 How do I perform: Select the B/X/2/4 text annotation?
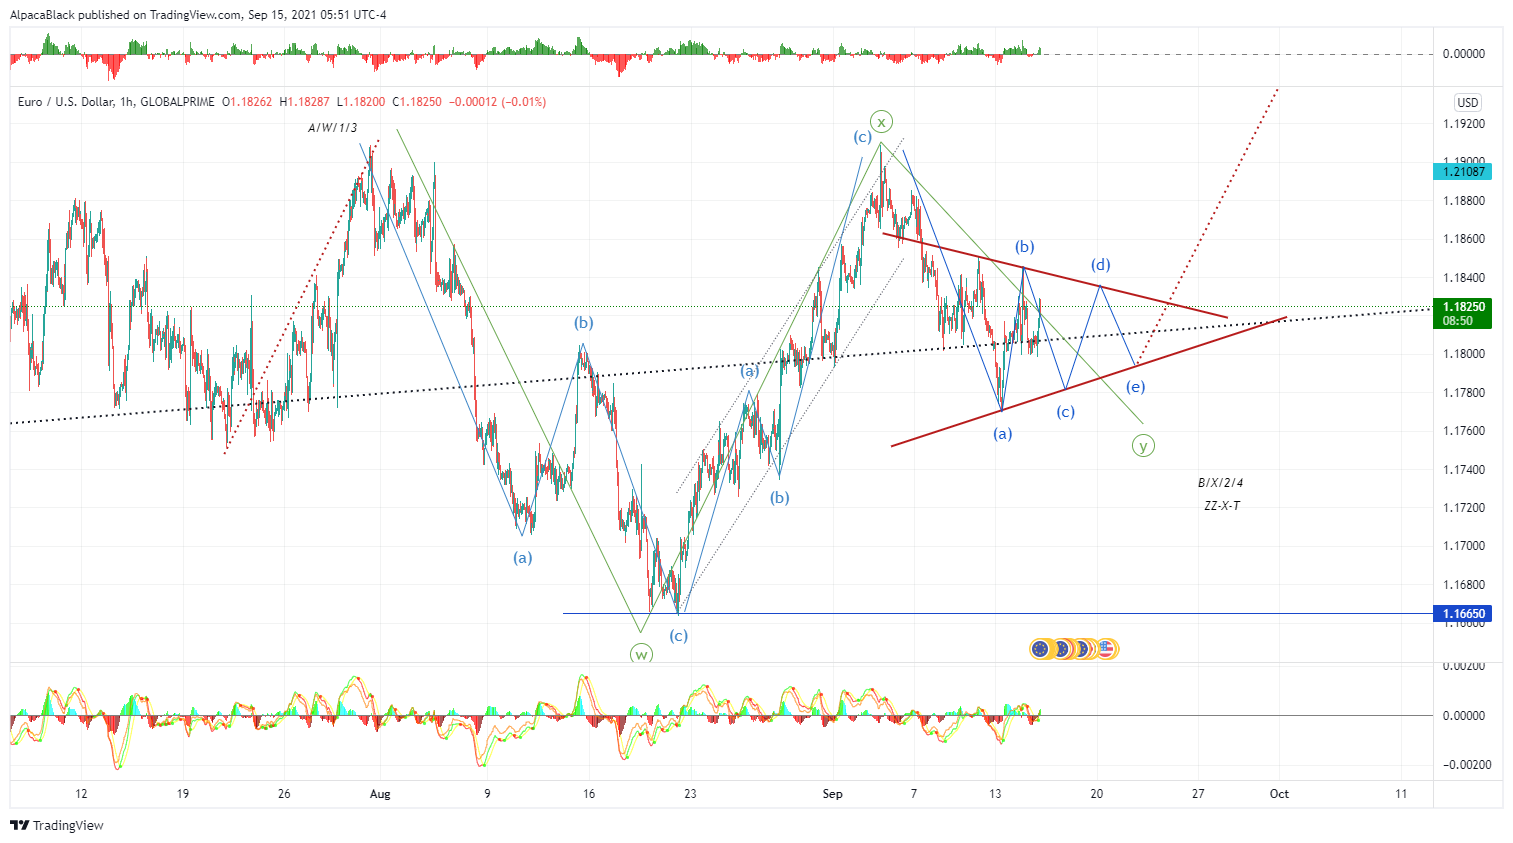point(1221,483)
